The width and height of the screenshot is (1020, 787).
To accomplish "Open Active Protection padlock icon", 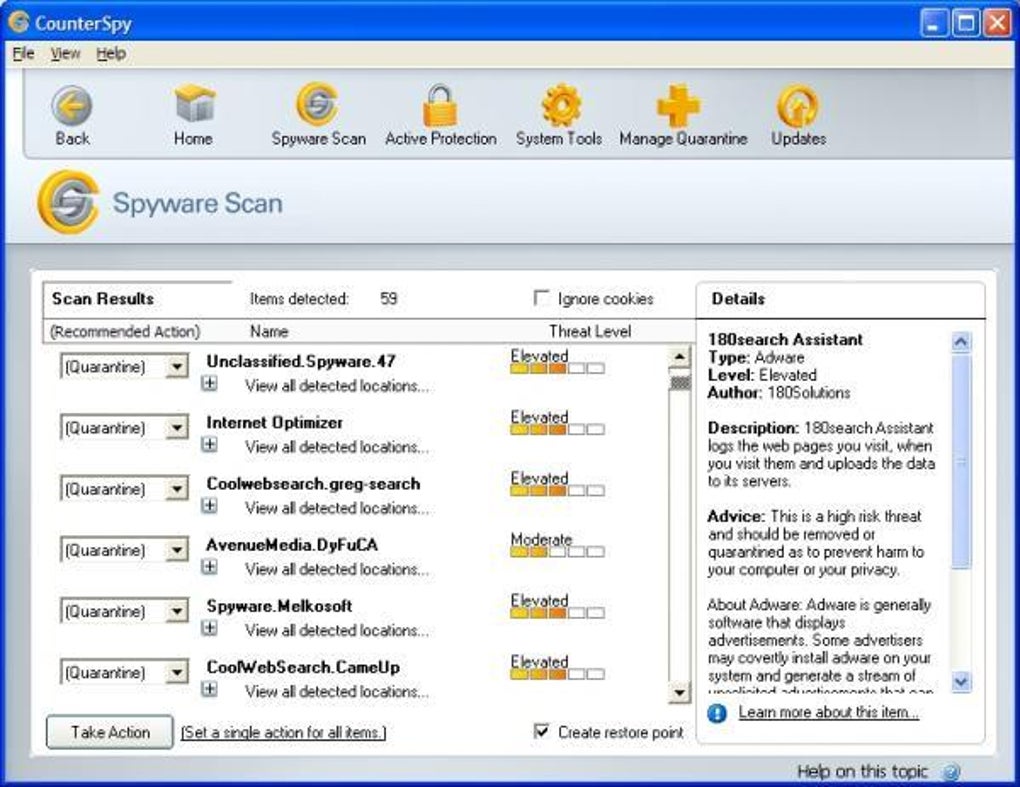I will pos(440,105).
